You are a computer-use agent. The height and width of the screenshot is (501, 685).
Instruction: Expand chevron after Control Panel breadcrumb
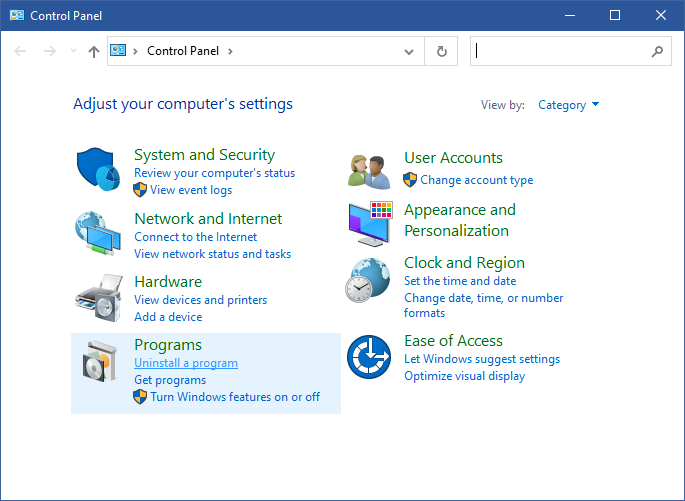(x=230, y=52)
